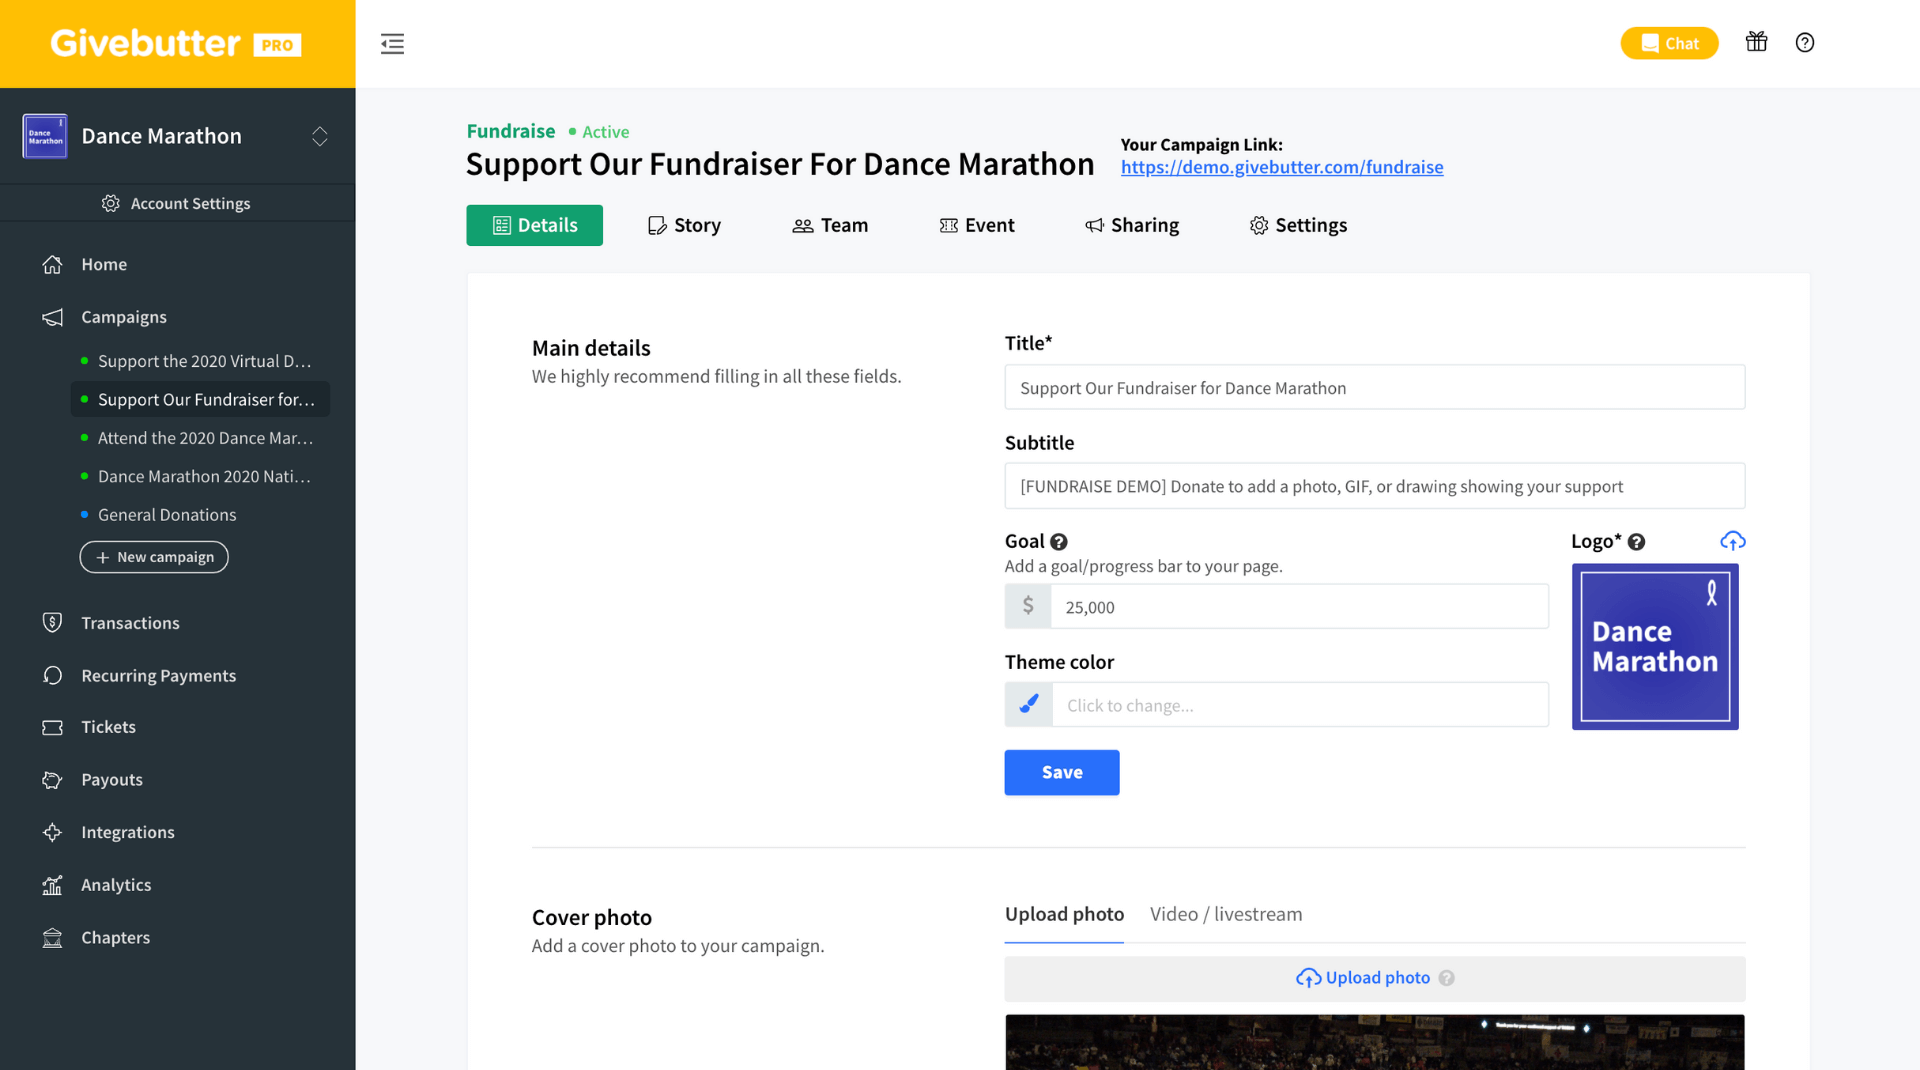The width and height of the screenshot is (1920, 1070).
Task: Open Attend the 2020 Dance Mar… campaign
Action: 205,438
